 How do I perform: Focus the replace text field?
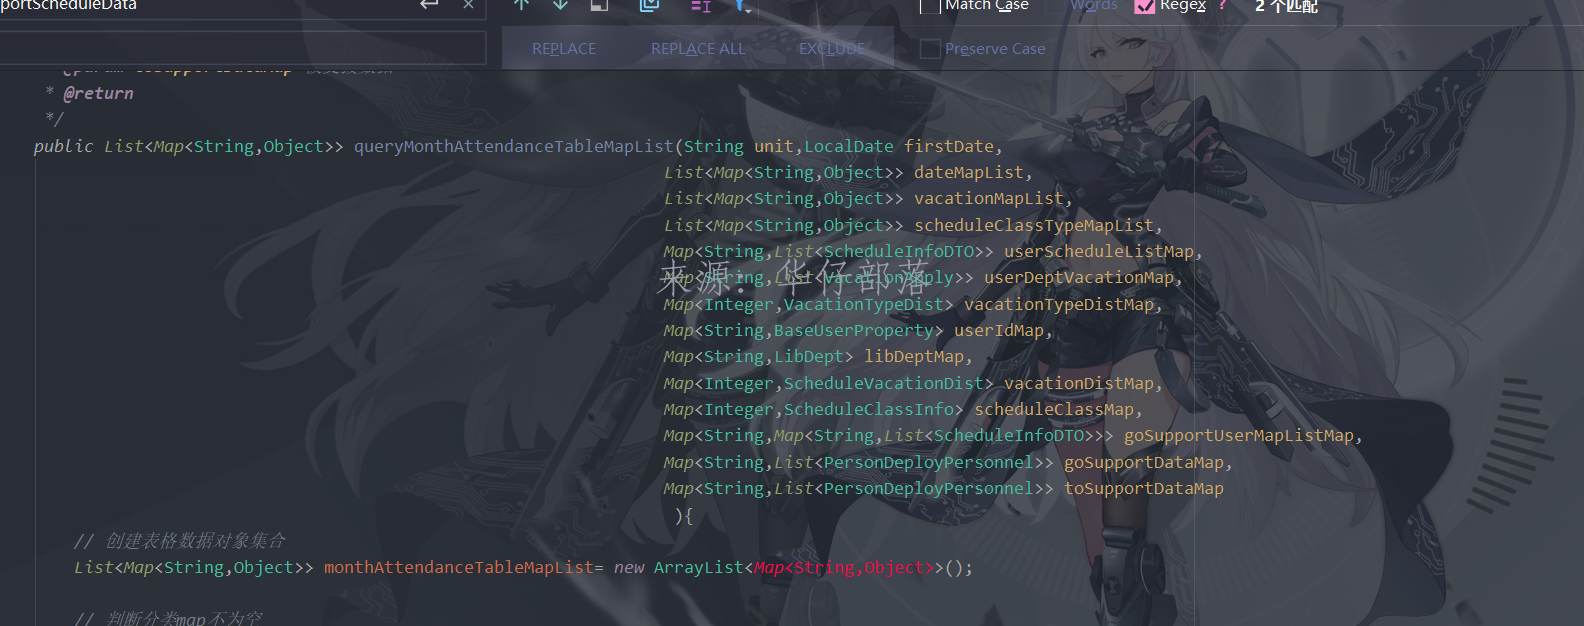tap(243, 48)
